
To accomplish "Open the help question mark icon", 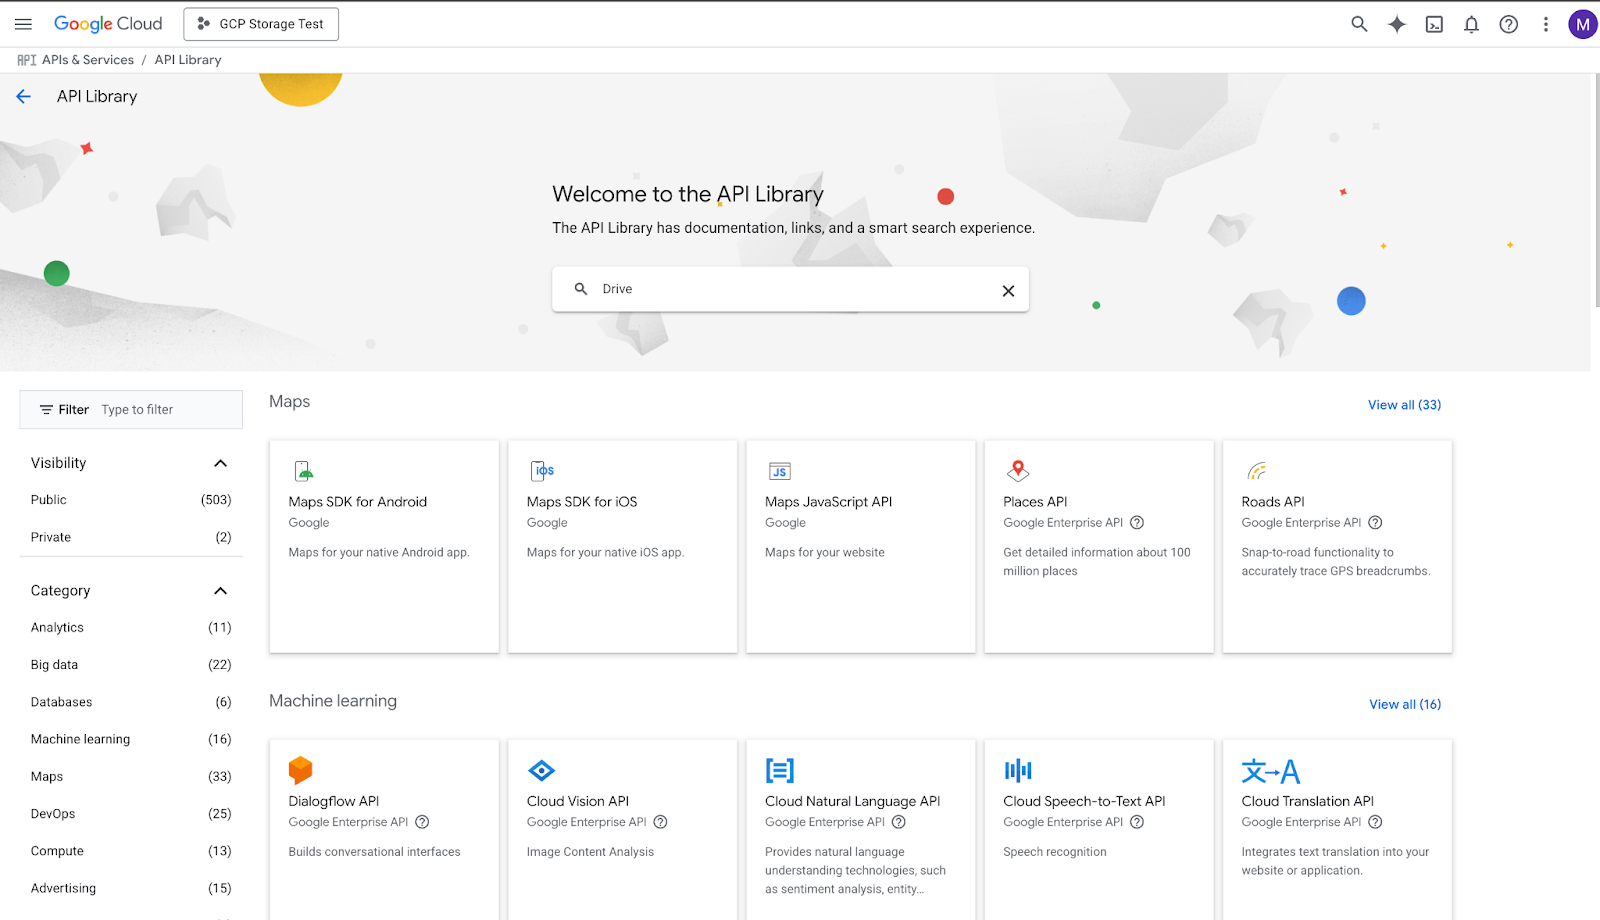I will pyautogui.click(x=1508, y=24).
